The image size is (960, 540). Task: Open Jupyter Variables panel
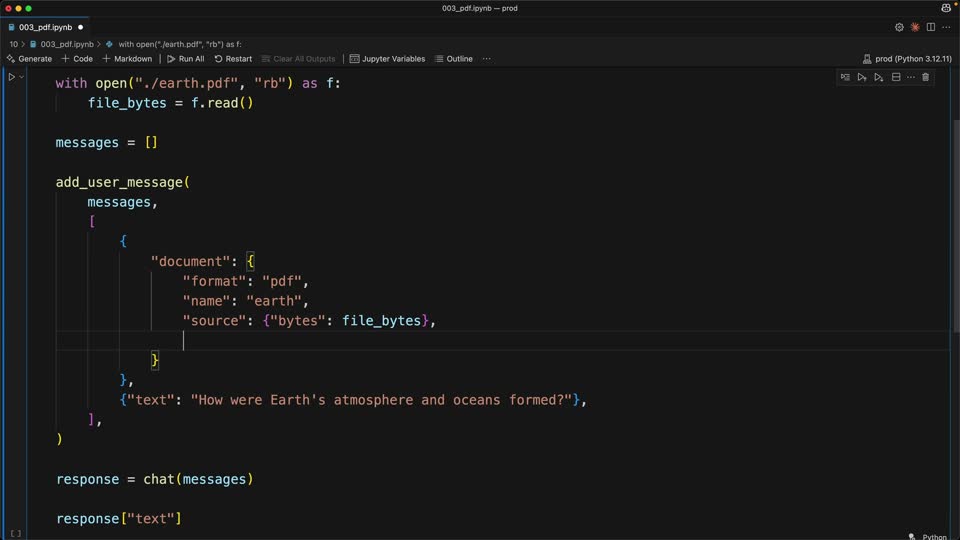click(x=387, y=59)
